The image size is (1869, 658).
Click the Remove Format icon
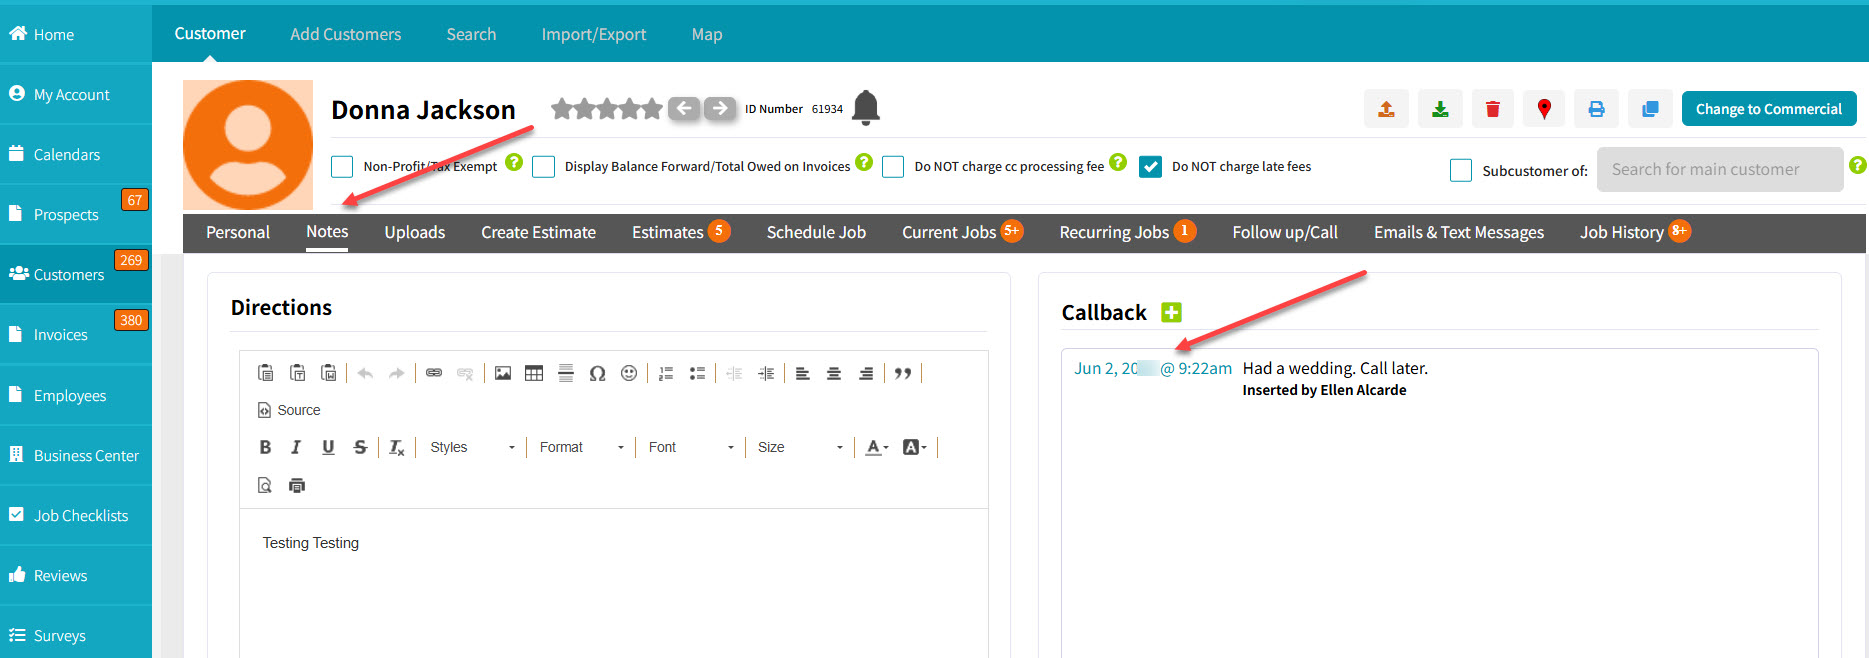[397, 447]
